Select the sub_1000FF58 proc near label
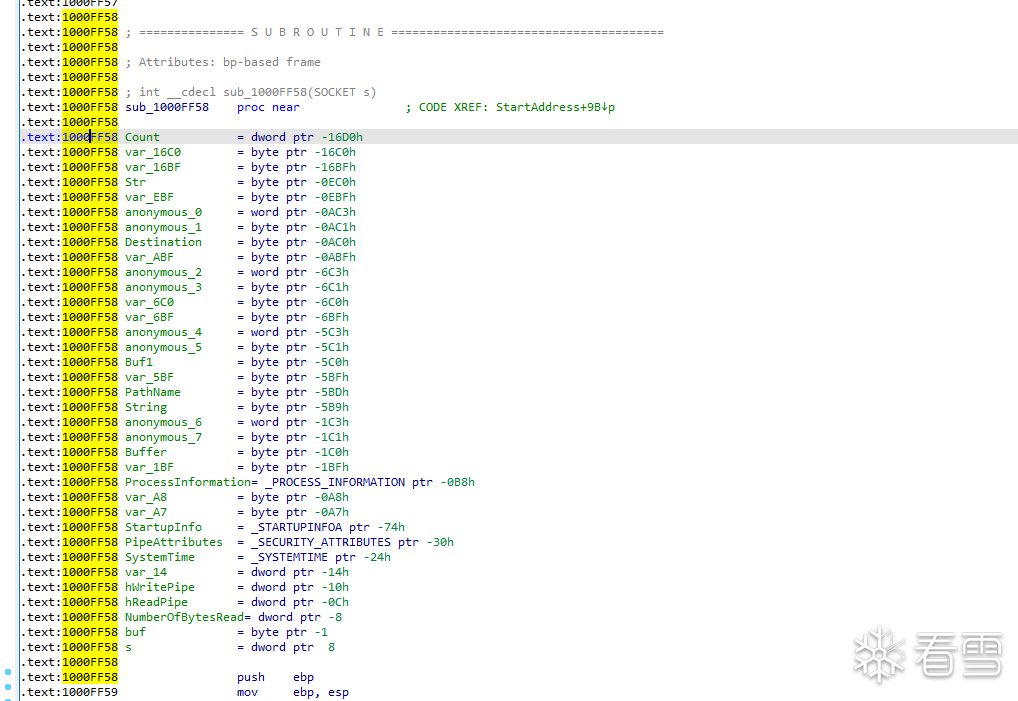1018x701 pixels. 167,107
